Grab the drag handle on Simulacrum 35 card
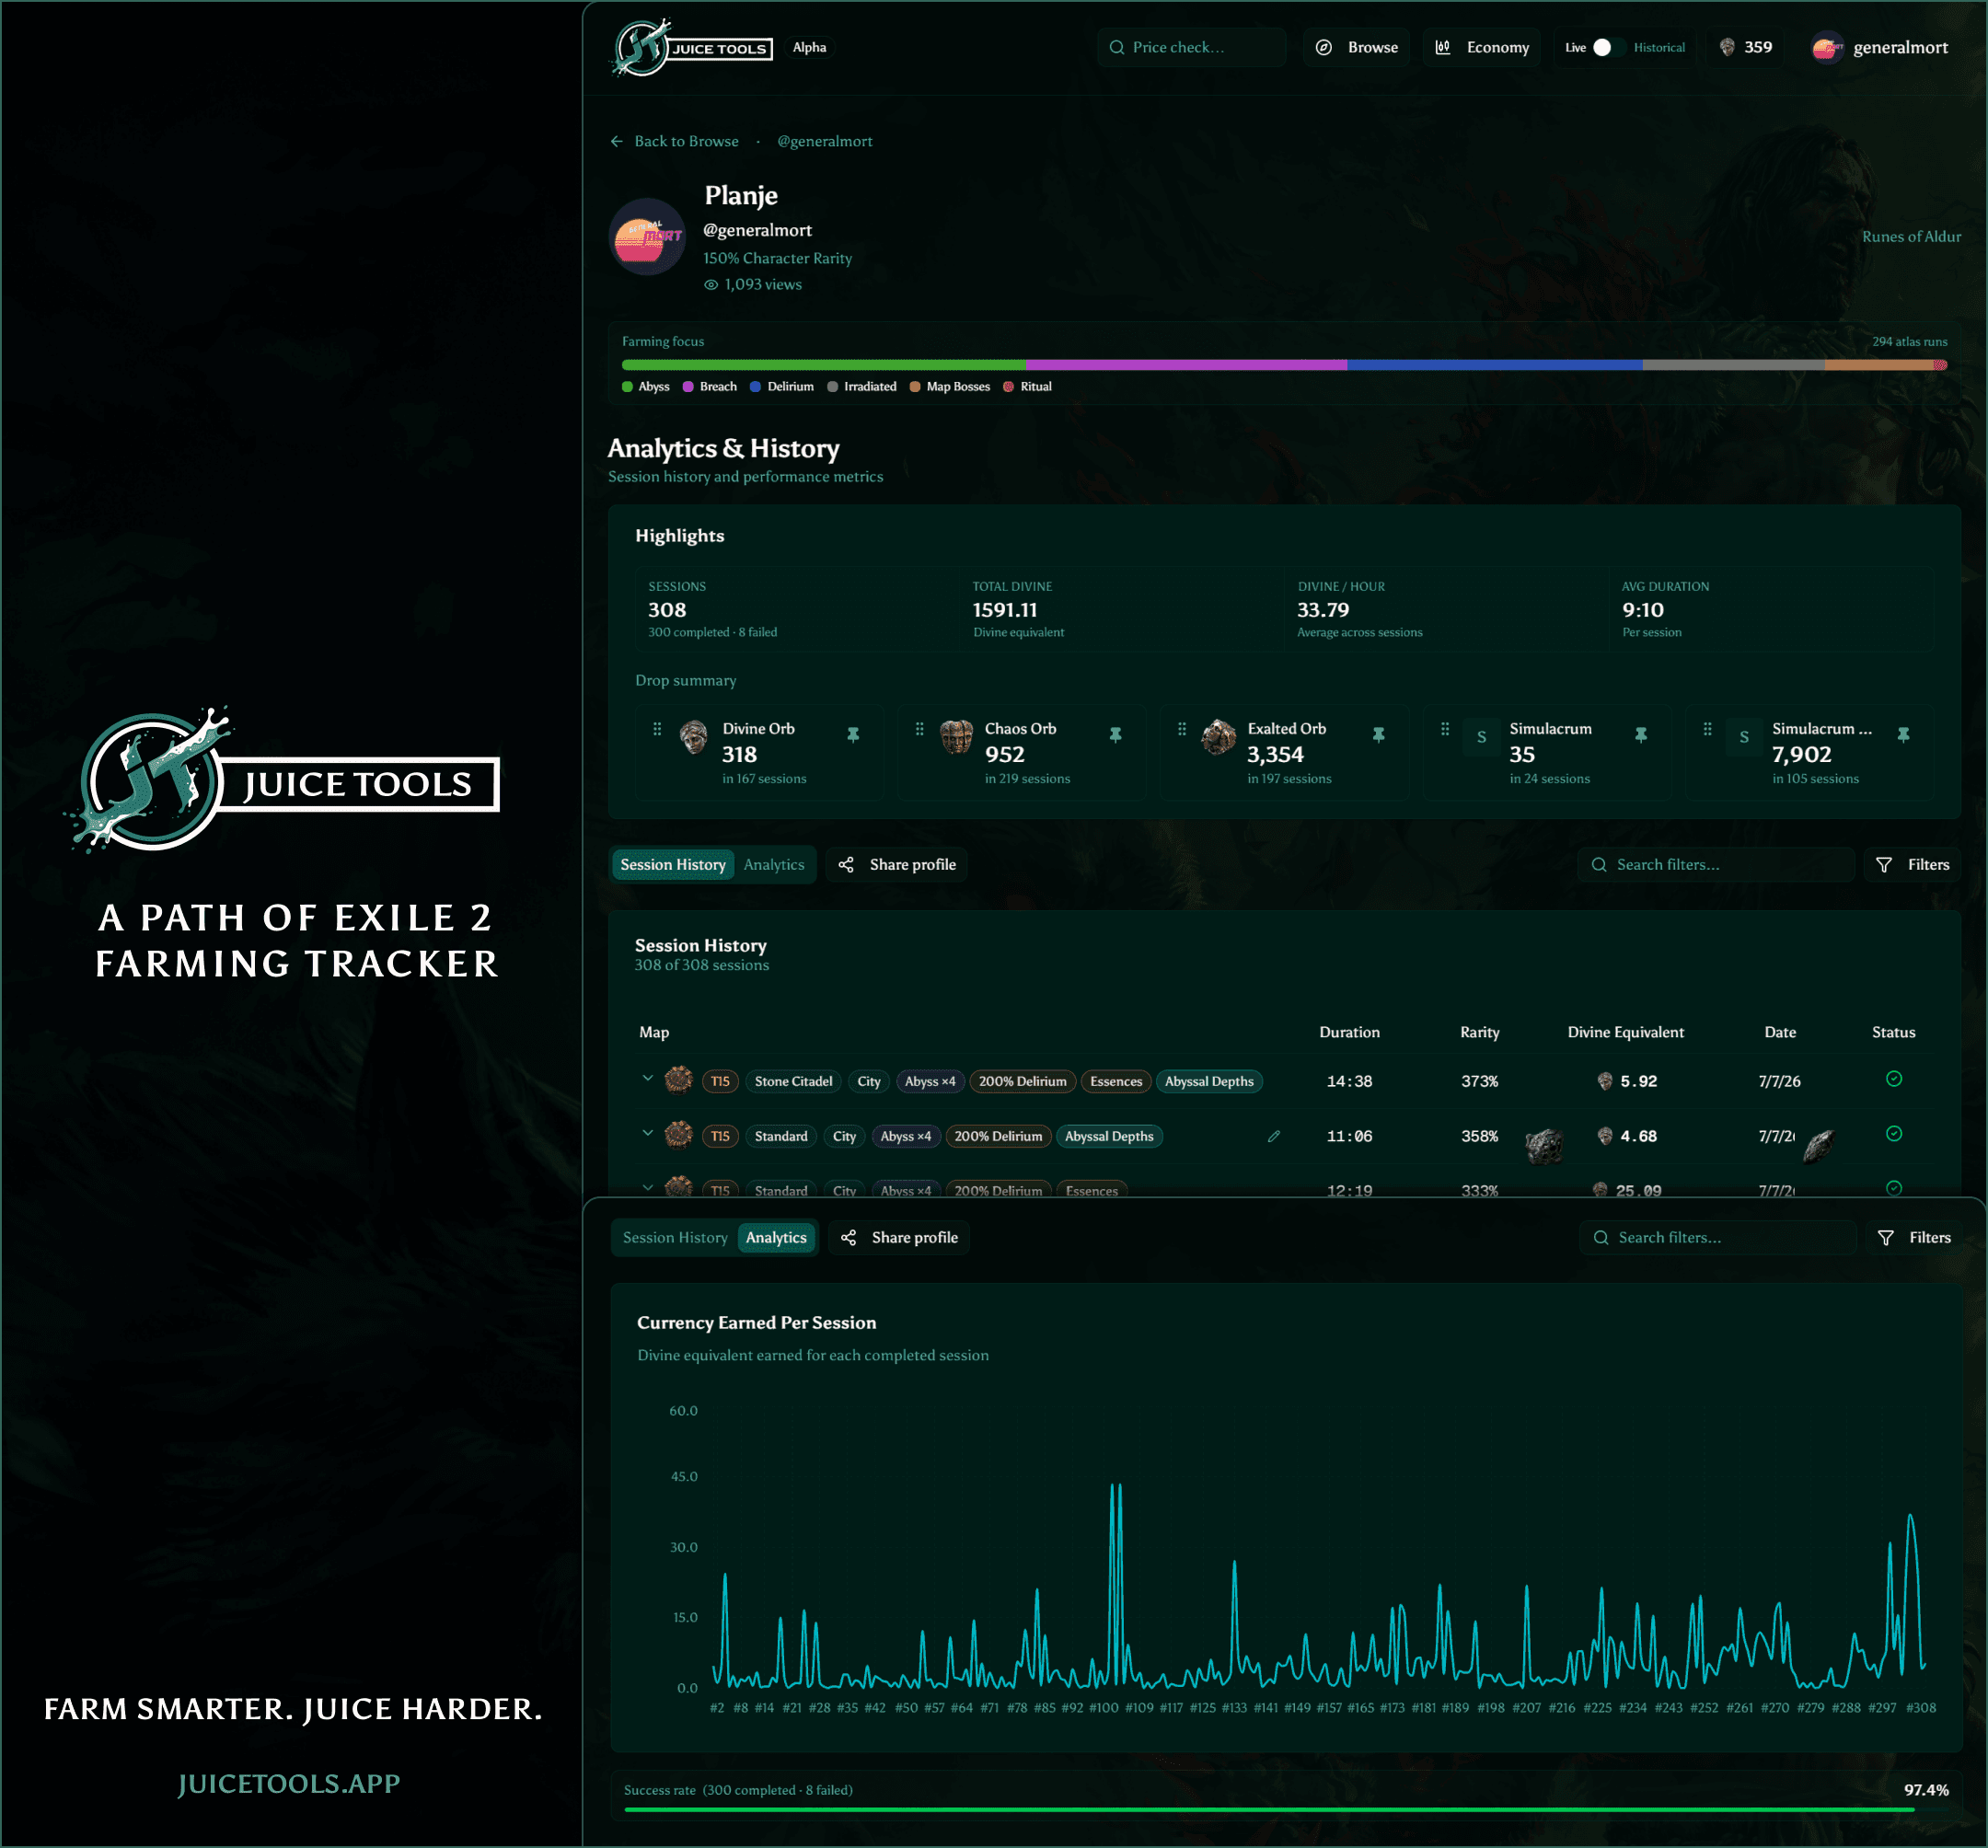Viewport: 1988px width, 1848px height. tap(1444, 729)
